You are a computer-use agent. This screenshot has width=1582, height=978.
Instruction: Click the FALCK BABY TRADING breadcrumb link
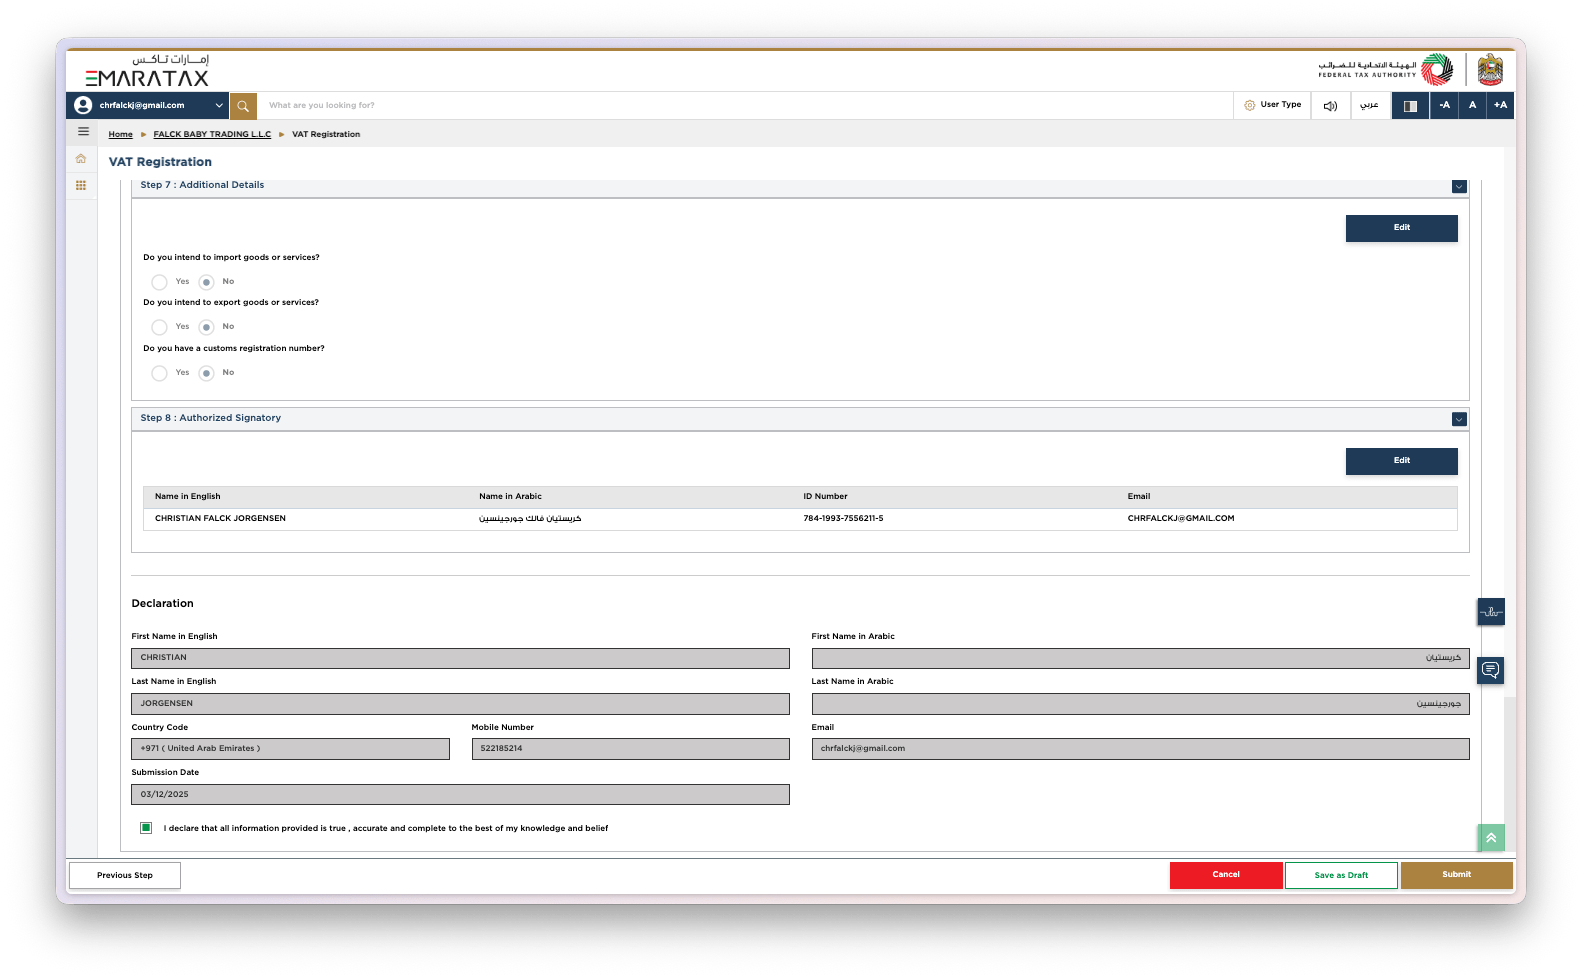tap(212, 134)
